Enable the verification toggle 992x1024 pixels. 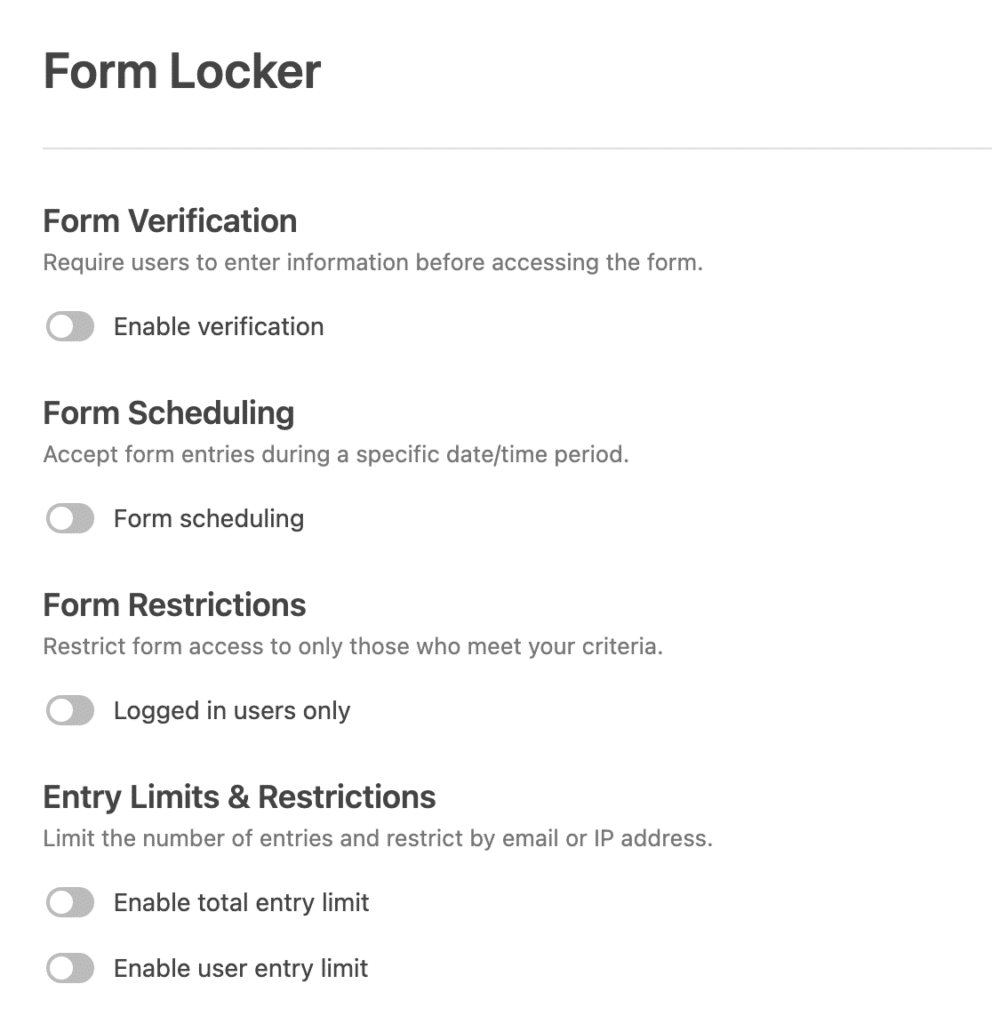tap(70, 326)
